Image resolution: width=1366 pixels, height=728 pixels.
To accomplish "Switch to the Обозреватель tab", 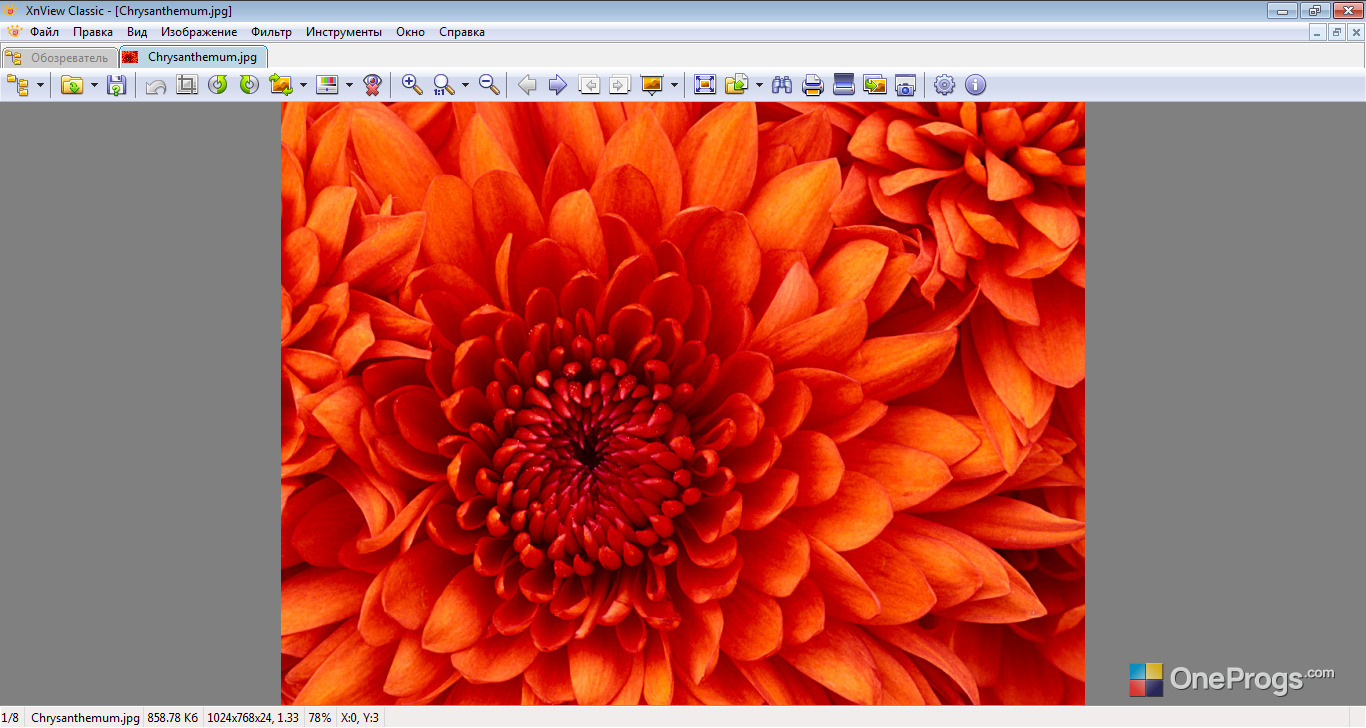I will click(x=59, y=57).
